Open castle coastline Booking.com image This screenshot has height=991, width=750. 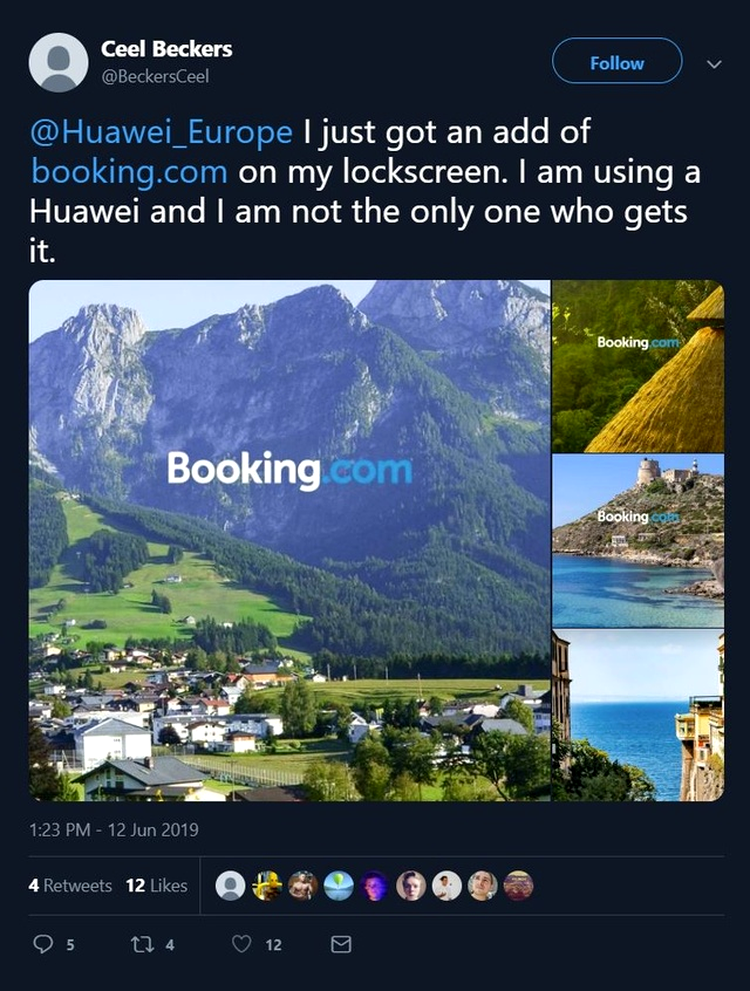click(x=638, y=541)
